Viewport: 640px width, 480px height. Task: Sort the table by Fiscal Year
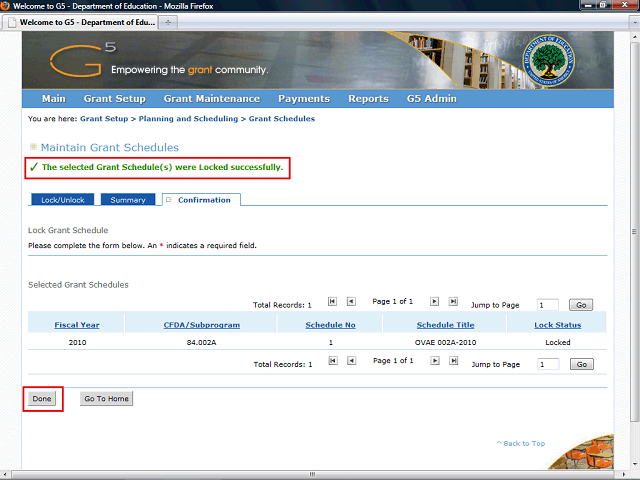pos(77,325)
